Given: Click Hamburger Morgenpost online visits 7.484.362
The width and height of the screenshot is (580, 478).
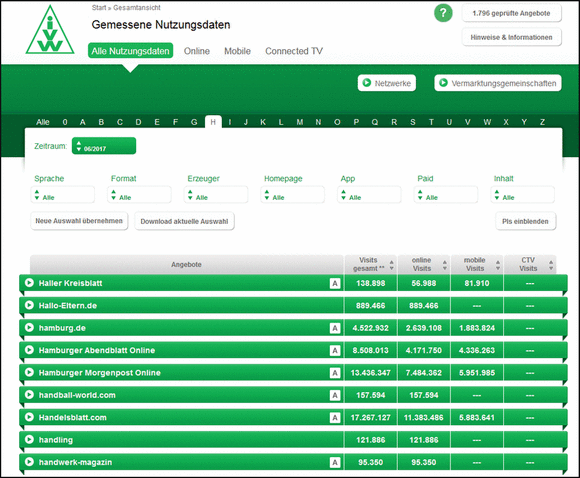Looking at the screenshot, I should pos(424,373).
